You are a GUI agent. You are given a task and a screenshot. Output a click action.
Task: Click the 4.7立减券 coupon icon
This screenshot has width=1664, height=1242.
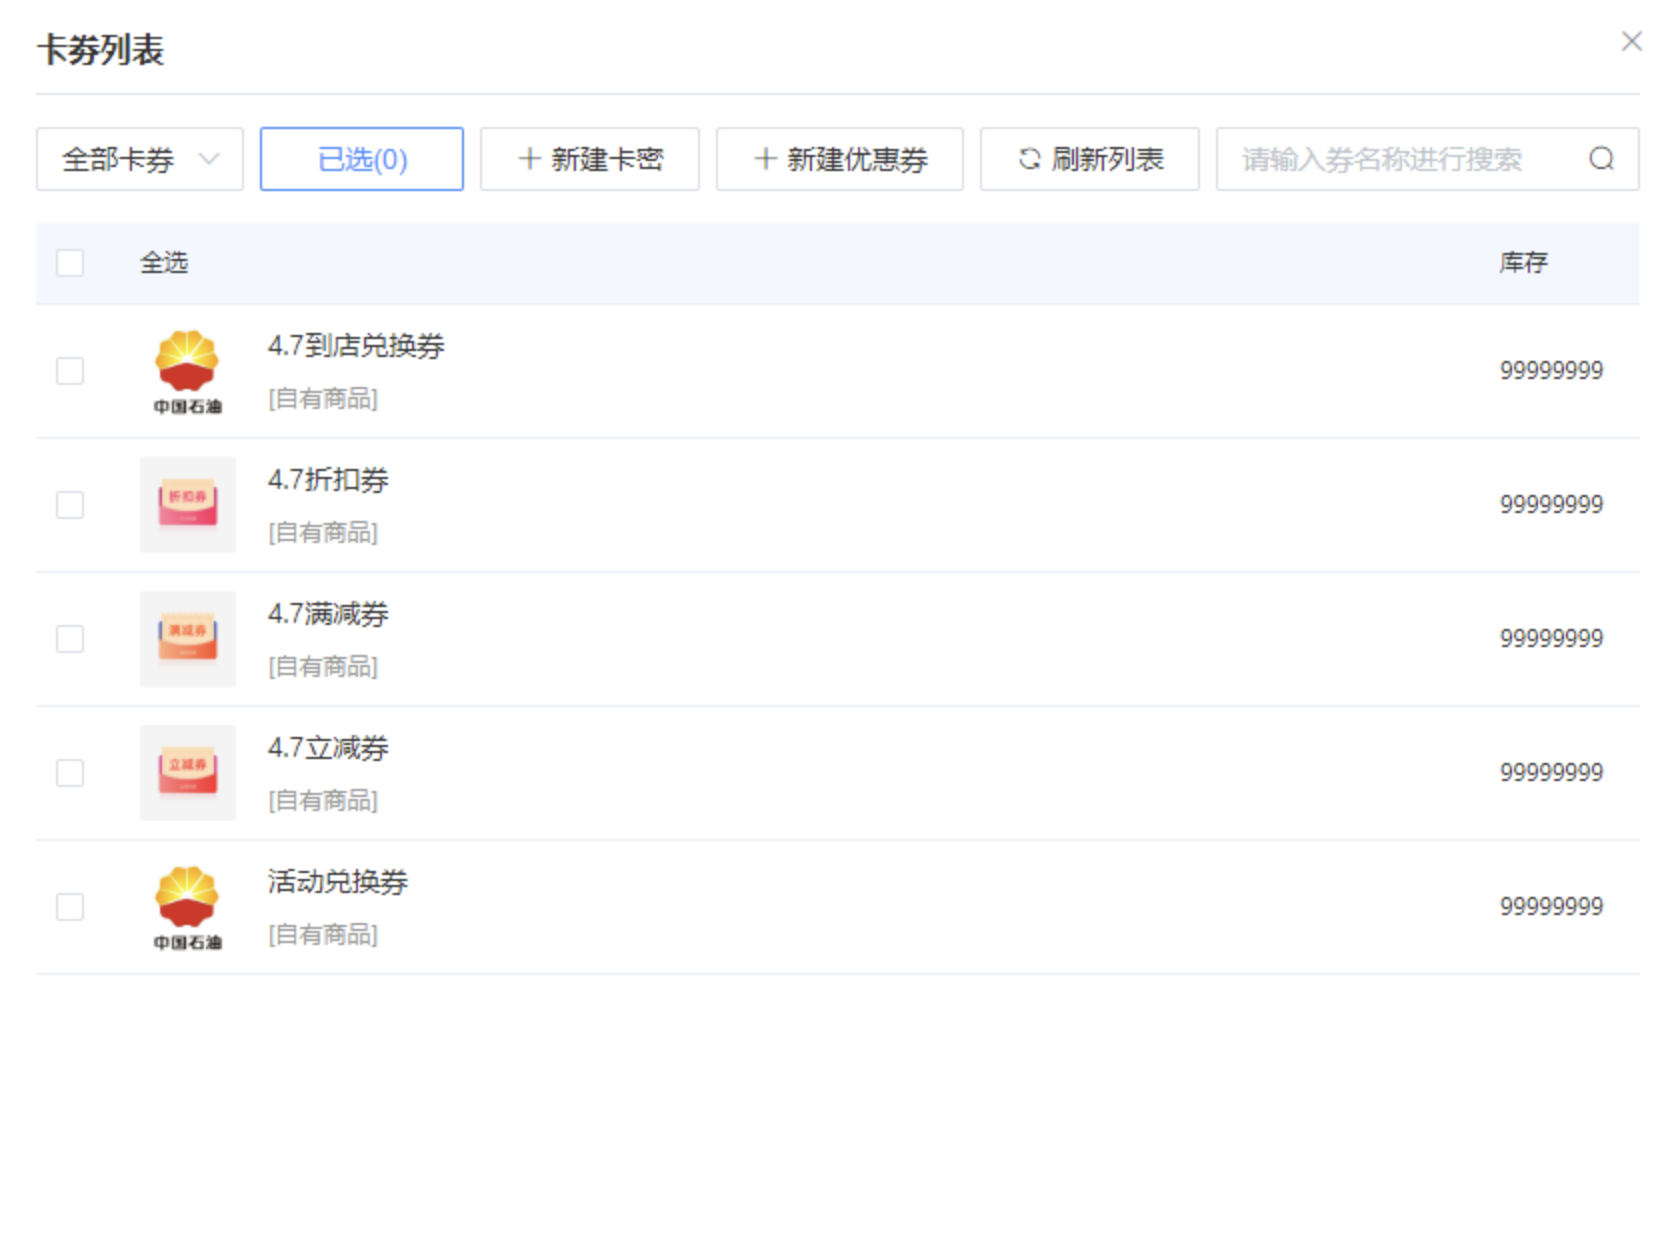187,773
